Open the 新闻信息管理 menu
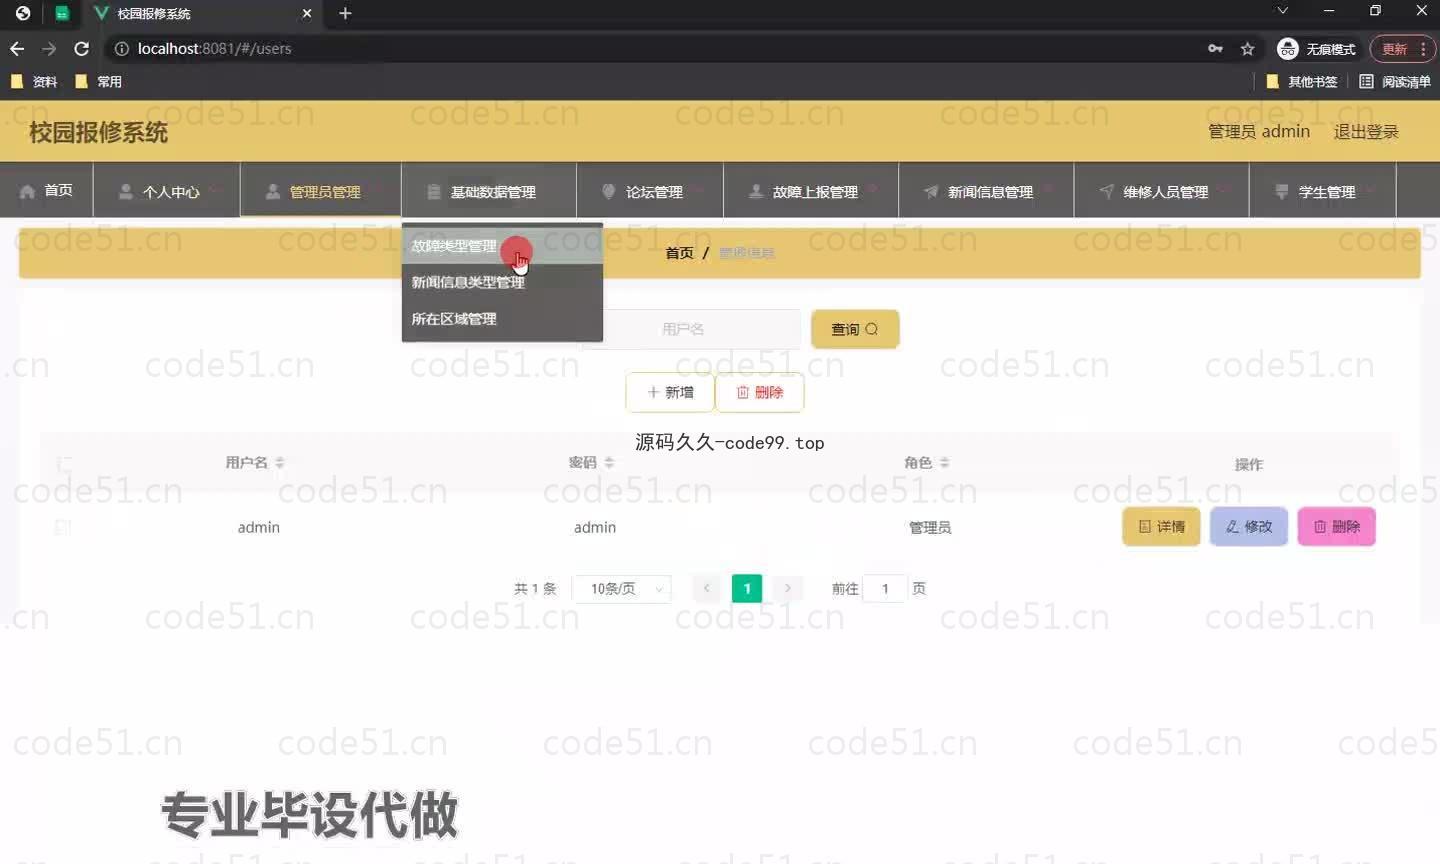 coord(986,190)
